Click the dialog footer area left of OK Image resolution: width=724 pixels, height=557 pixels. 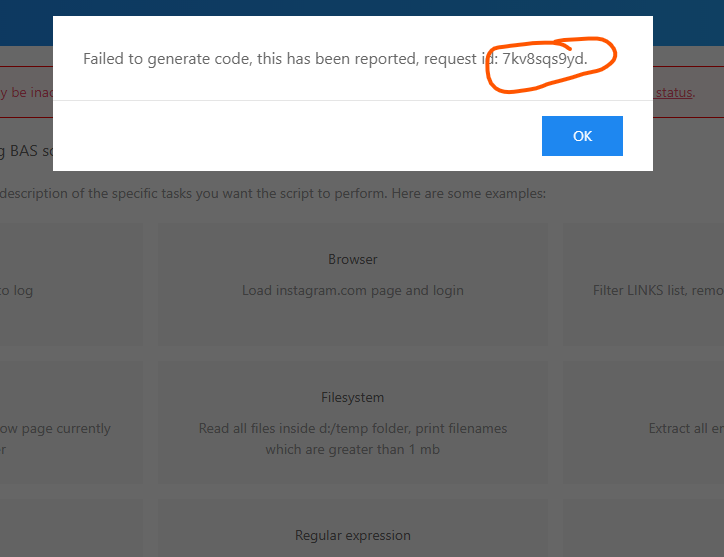[300, 136]
